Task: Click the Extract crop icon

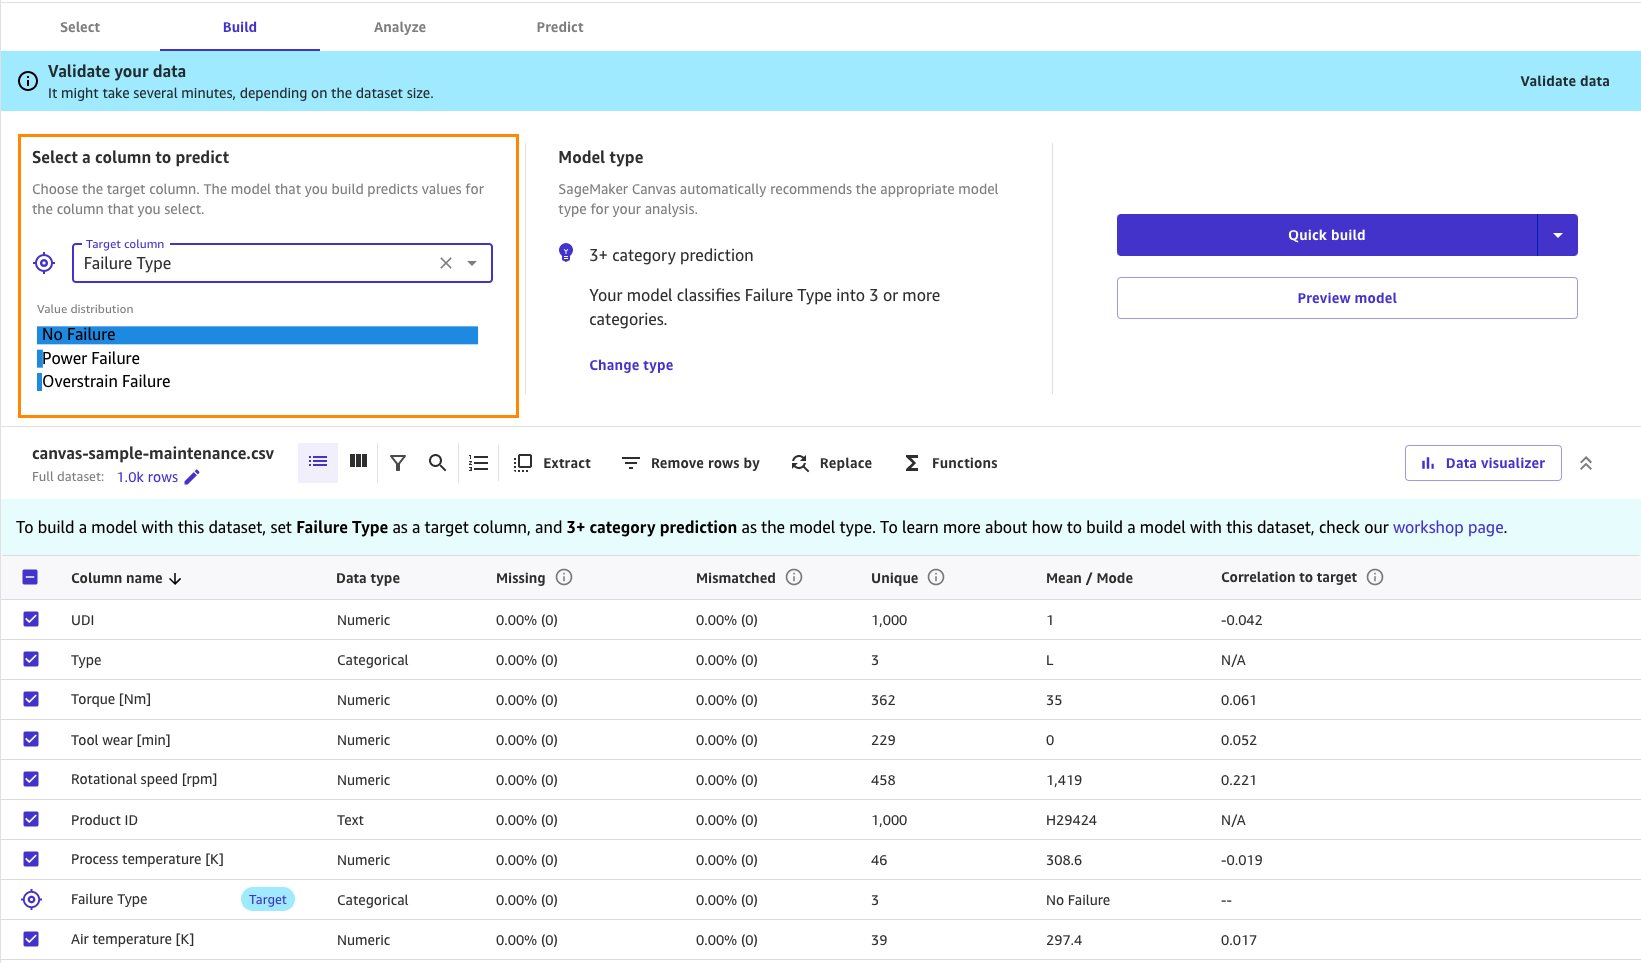Action: coord(522,463)
